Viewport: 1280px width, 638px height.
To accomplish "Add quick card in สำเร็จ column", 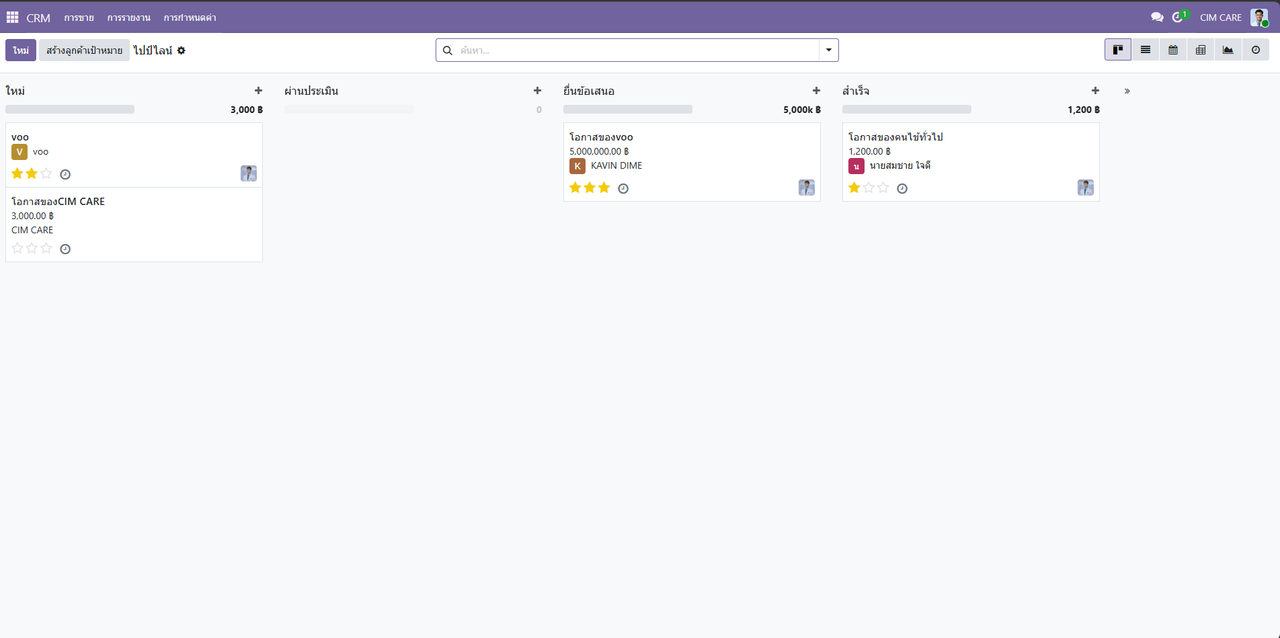I will [1095, 91].
